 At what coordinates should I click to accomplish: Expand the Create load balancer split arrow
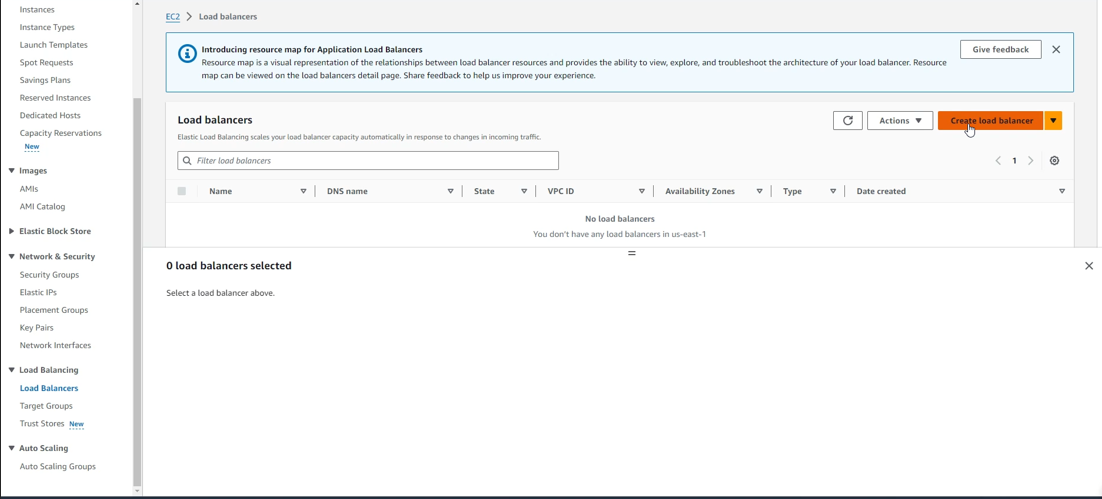tap(1053, 121)
